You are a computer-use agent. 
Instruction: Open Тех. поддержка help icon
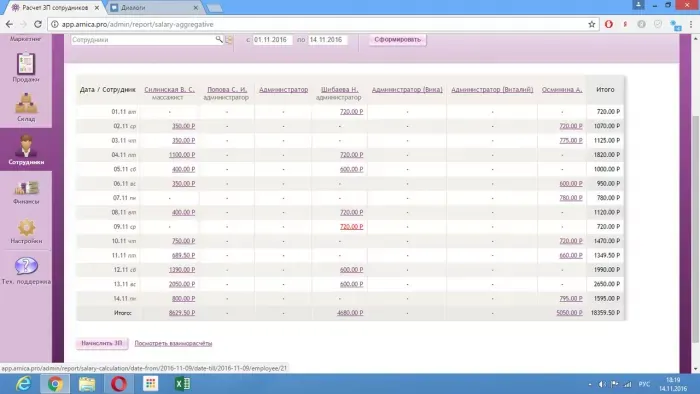(26, 270)
